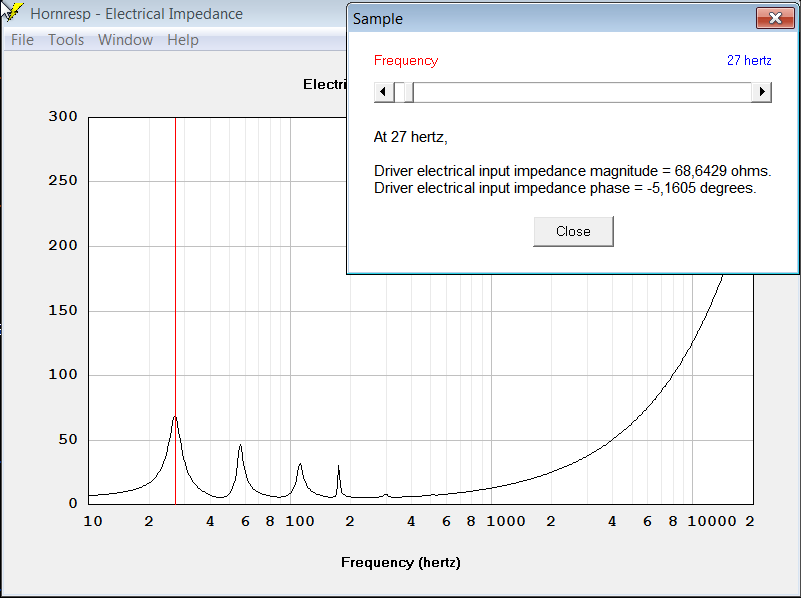Click the impedance phase -5,1605 degrees line
Viewport: 801px width, 598px height.
point(565,188)
